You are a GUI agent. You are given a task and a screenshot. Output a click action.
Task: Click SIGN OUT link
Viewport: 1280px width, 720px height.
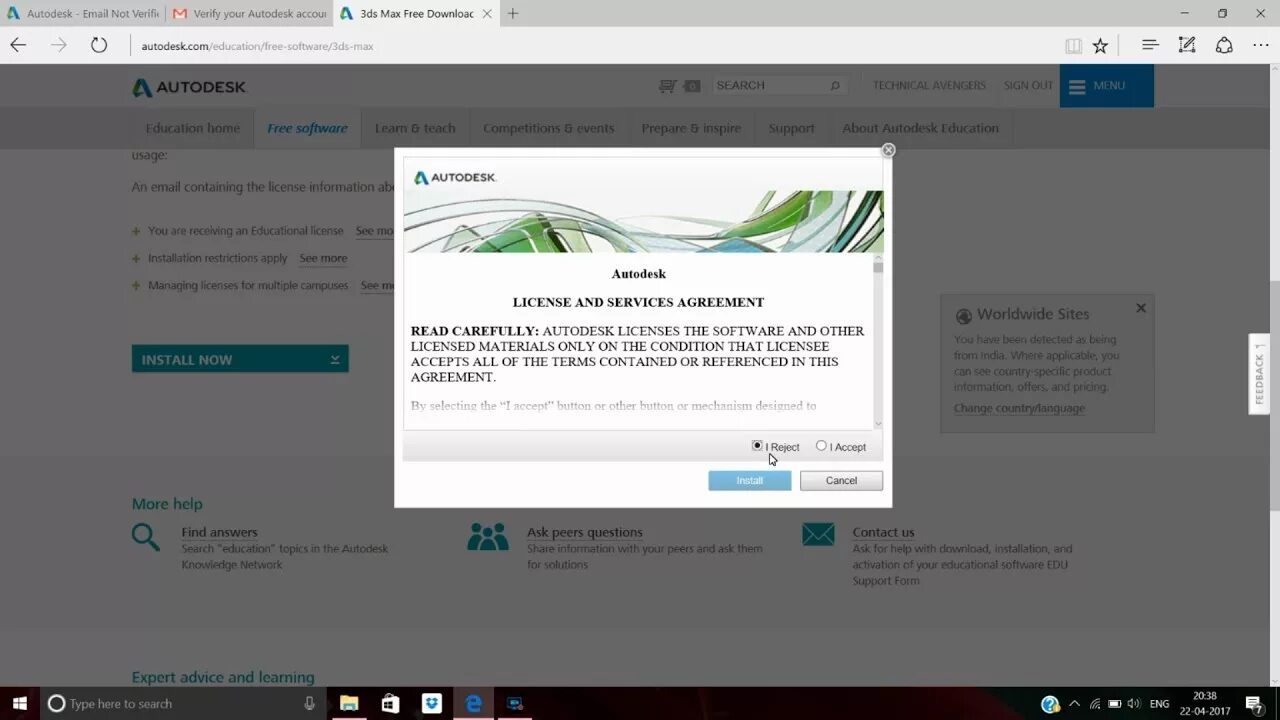pos(1028,86)
